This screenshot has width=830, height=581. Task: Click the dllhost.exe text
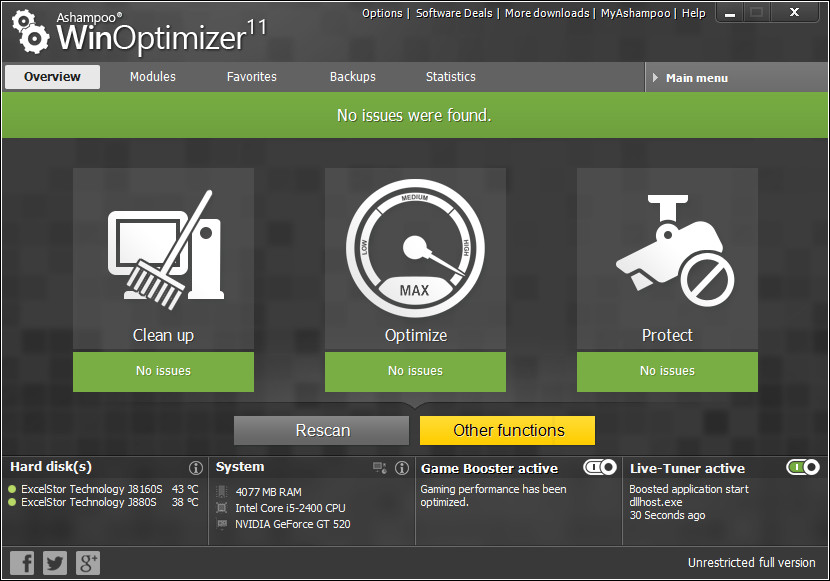(x=656, y=502)
